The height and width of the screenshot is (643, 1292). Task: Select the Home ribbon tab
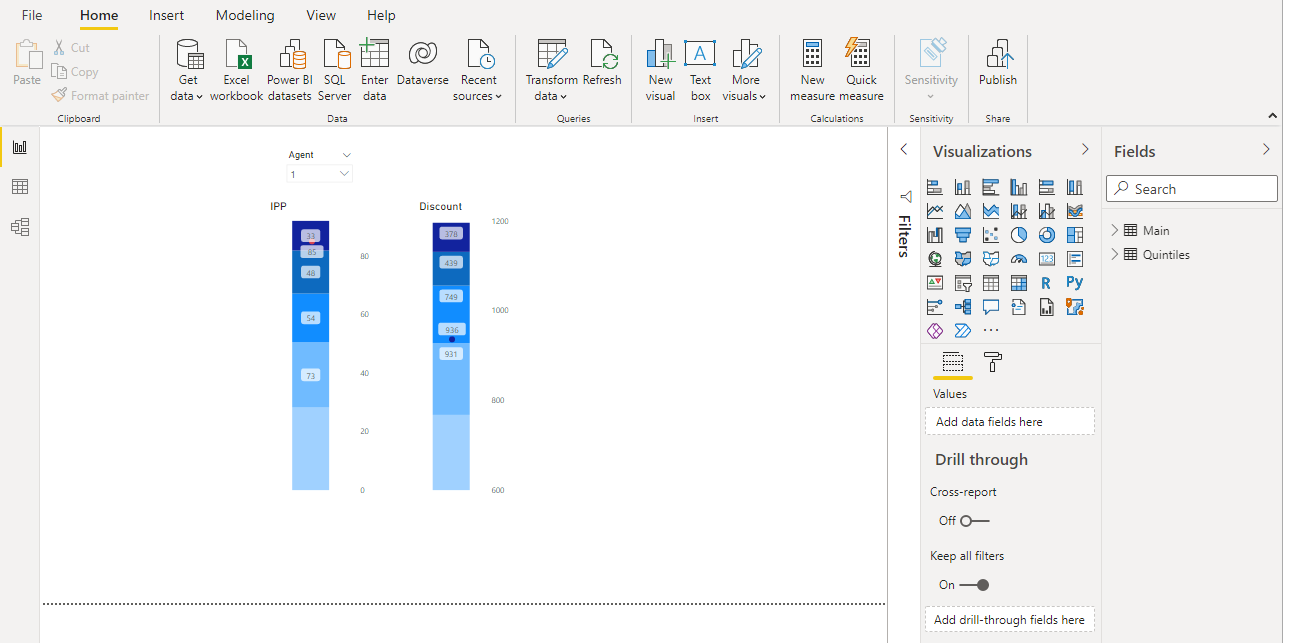[99, 15]
